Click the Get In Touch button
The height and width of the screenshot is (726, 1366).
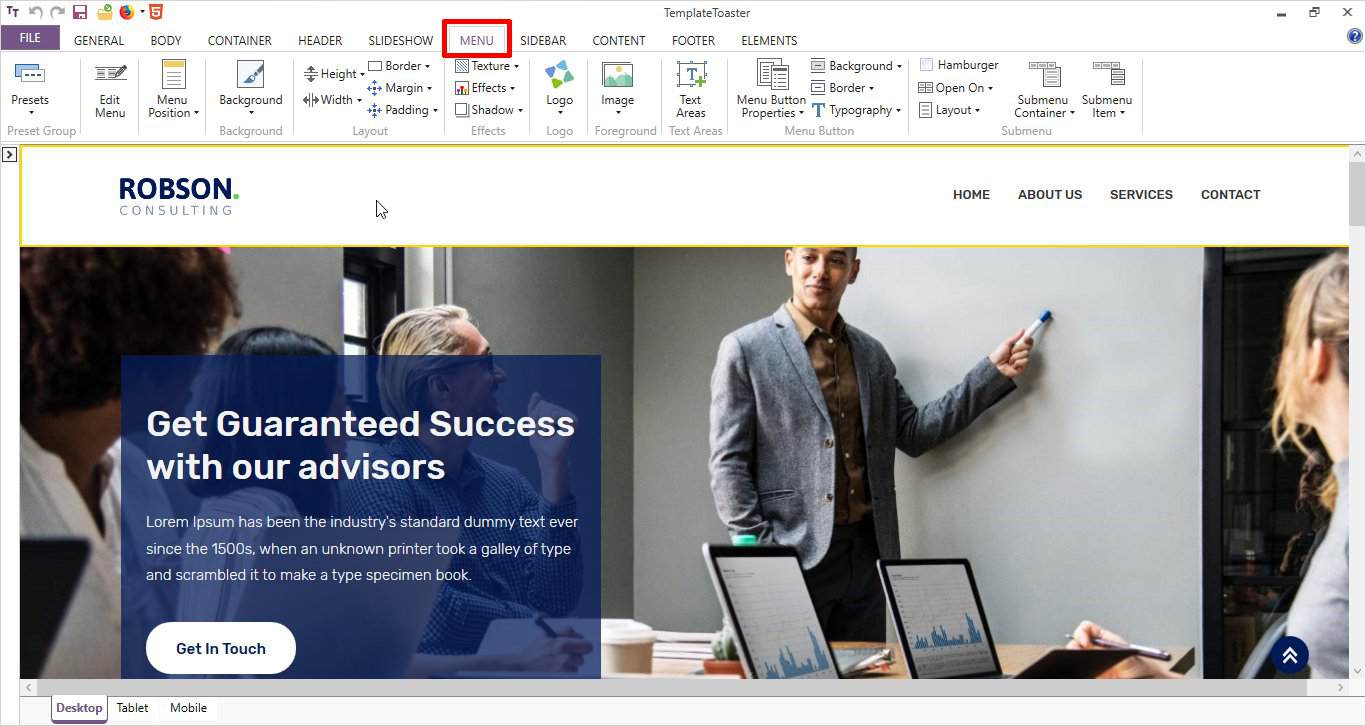[x=221, y=648]
